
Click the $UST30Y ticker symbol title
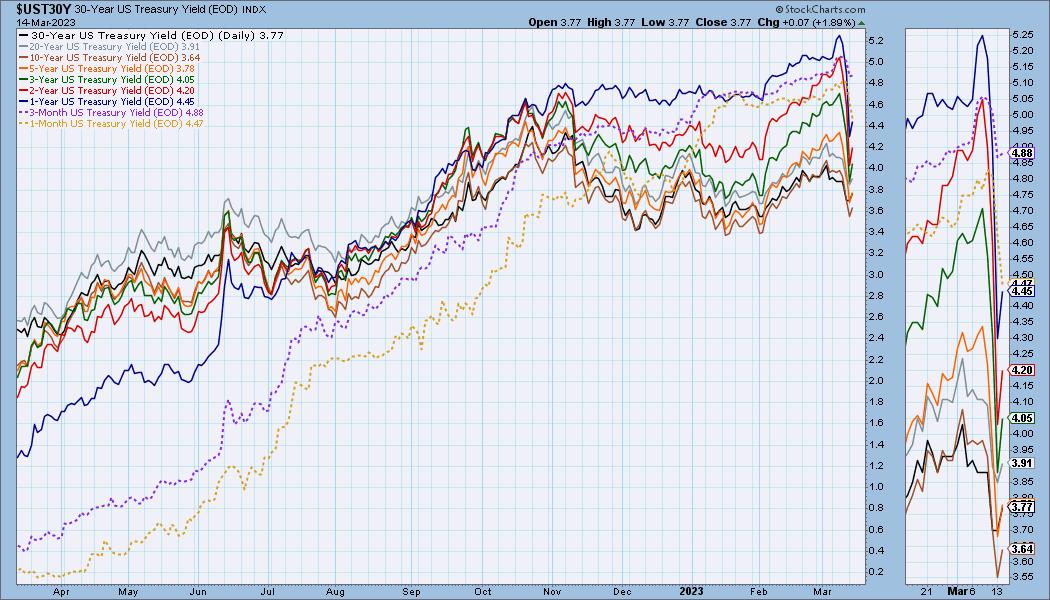[x=44, y=9]
